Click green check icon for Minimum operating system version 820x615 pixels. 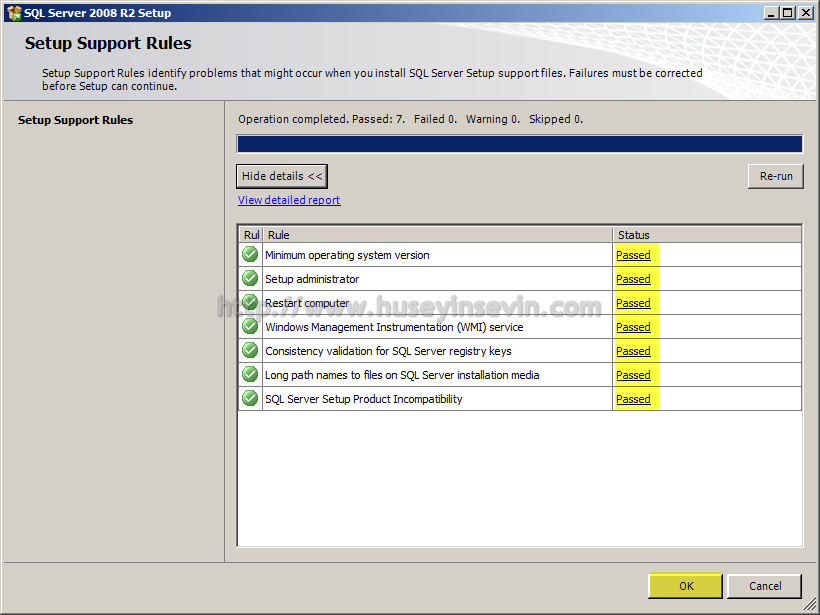250,254
